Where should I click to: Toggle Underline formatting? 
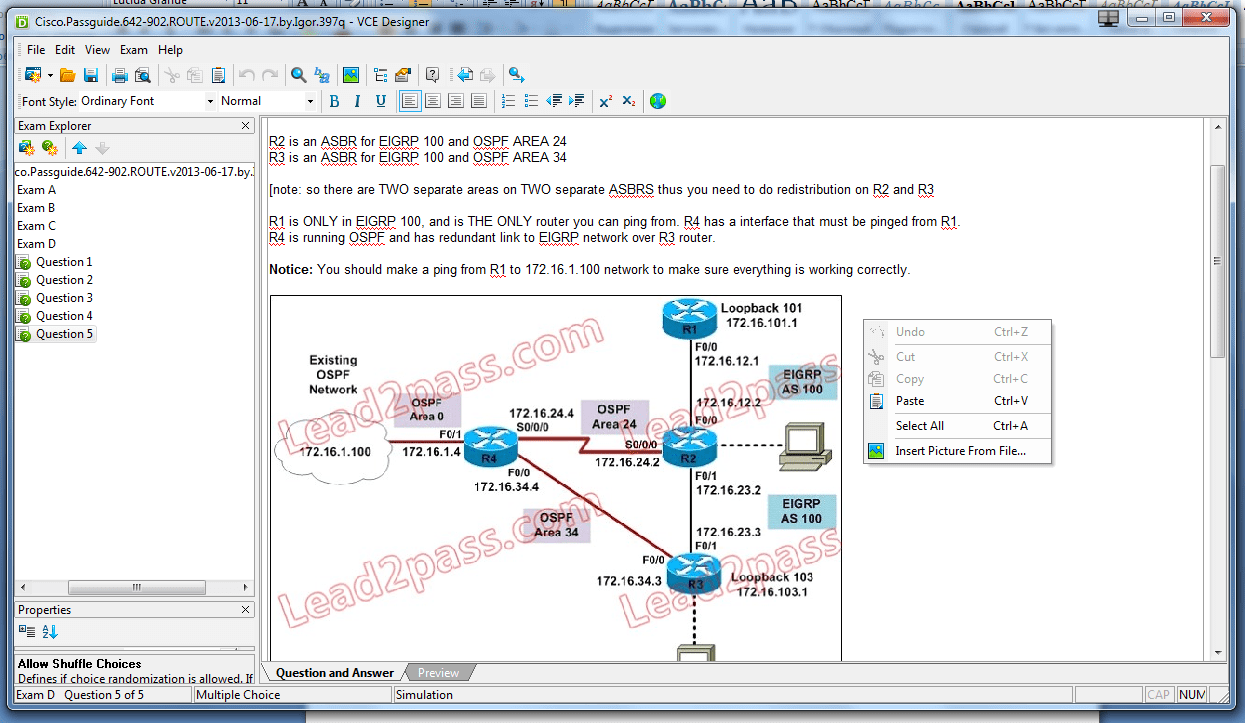(x=380, y=101)
